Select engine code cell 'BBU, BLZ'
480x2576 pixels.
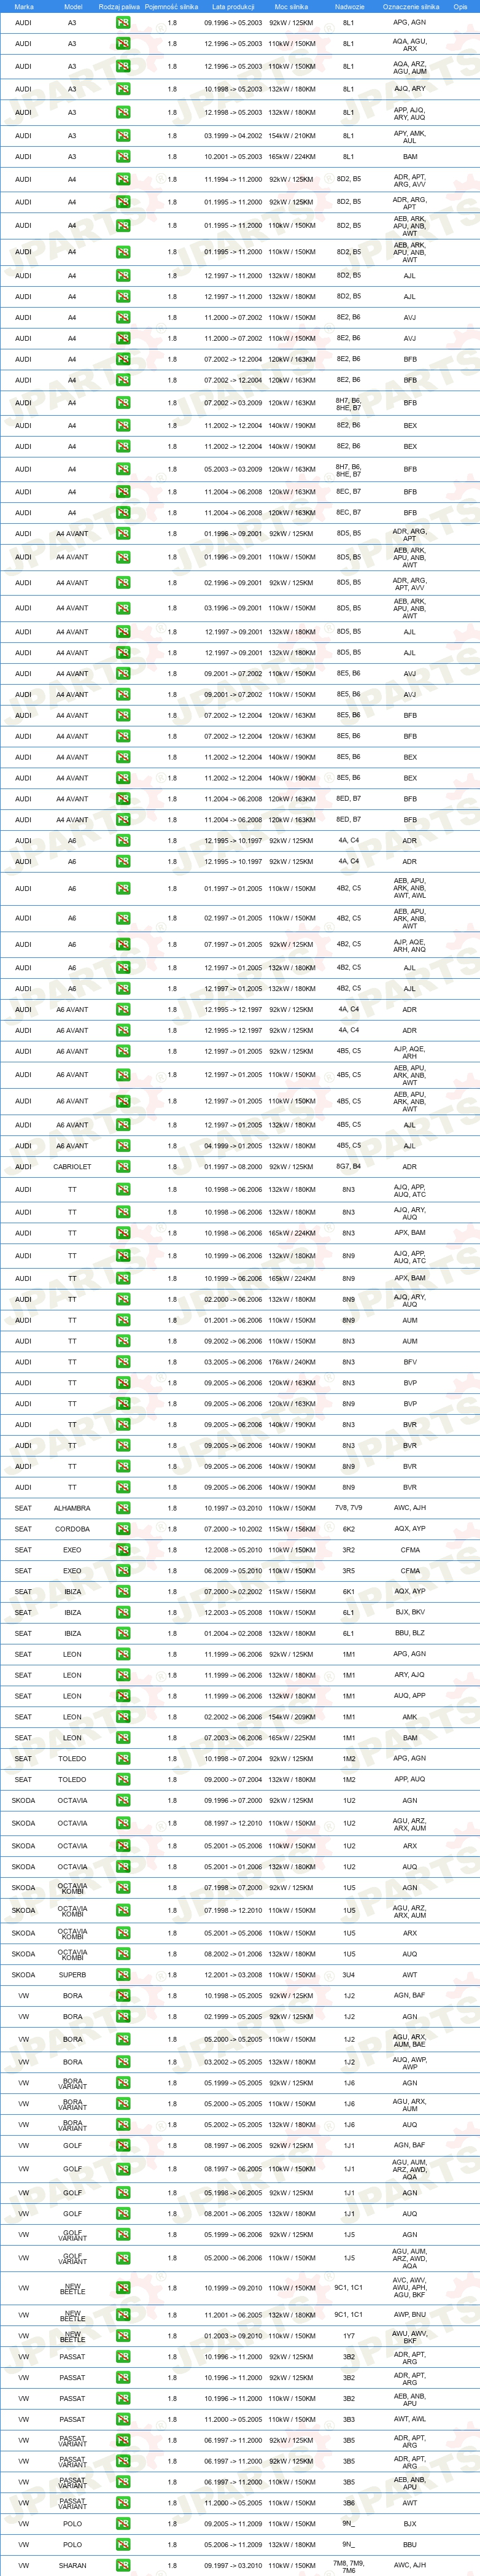(x=410, y=1633)
